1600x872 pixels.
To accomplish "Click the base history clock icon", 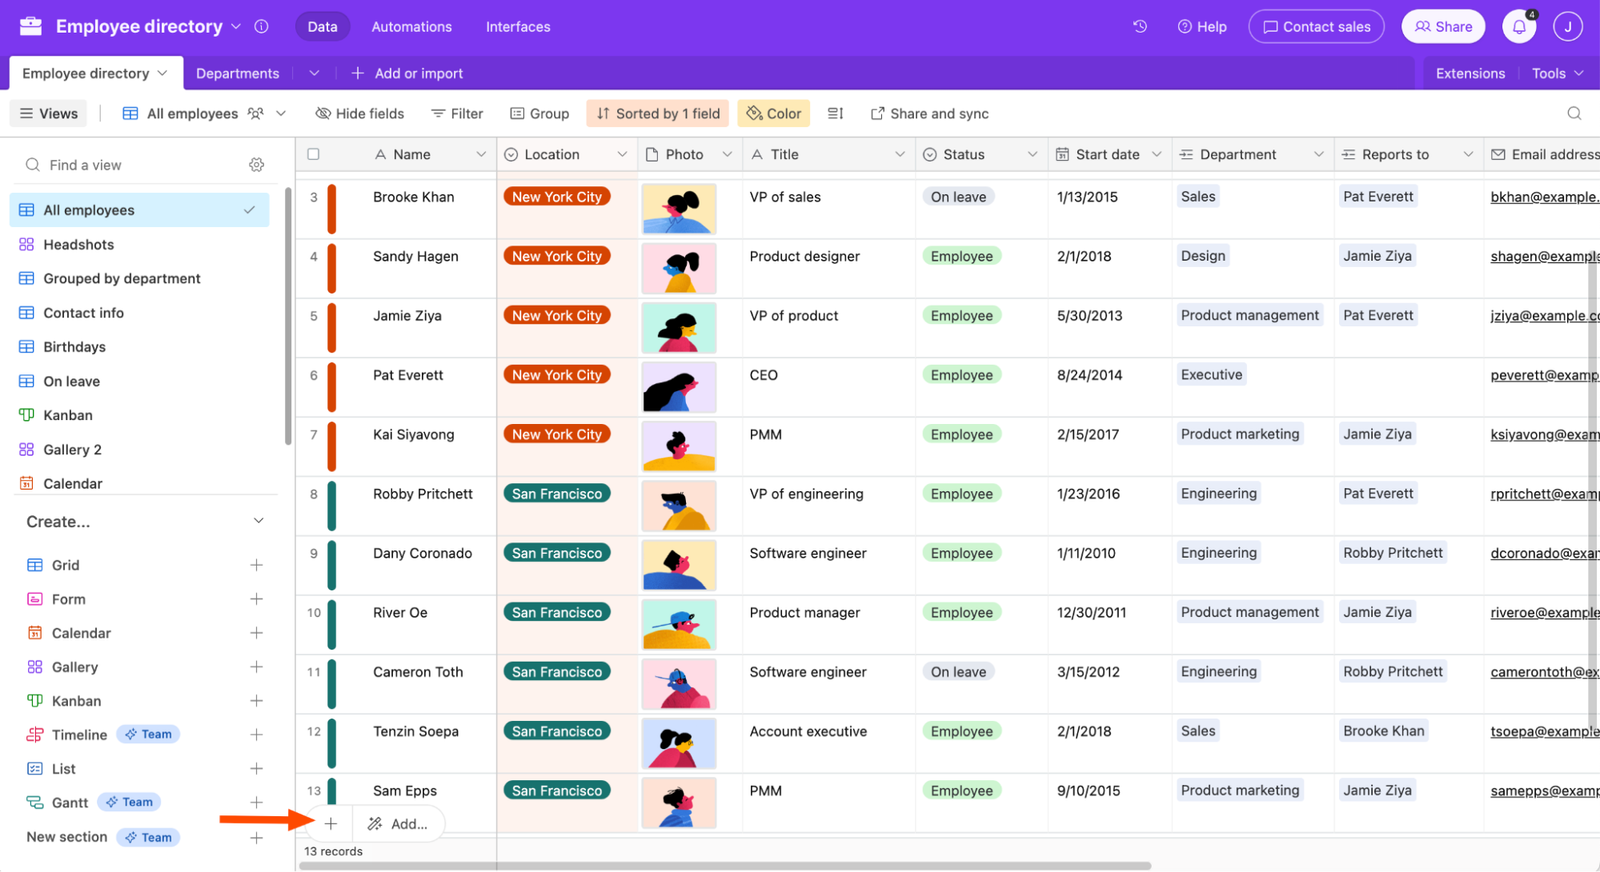I will [1140, 27].
